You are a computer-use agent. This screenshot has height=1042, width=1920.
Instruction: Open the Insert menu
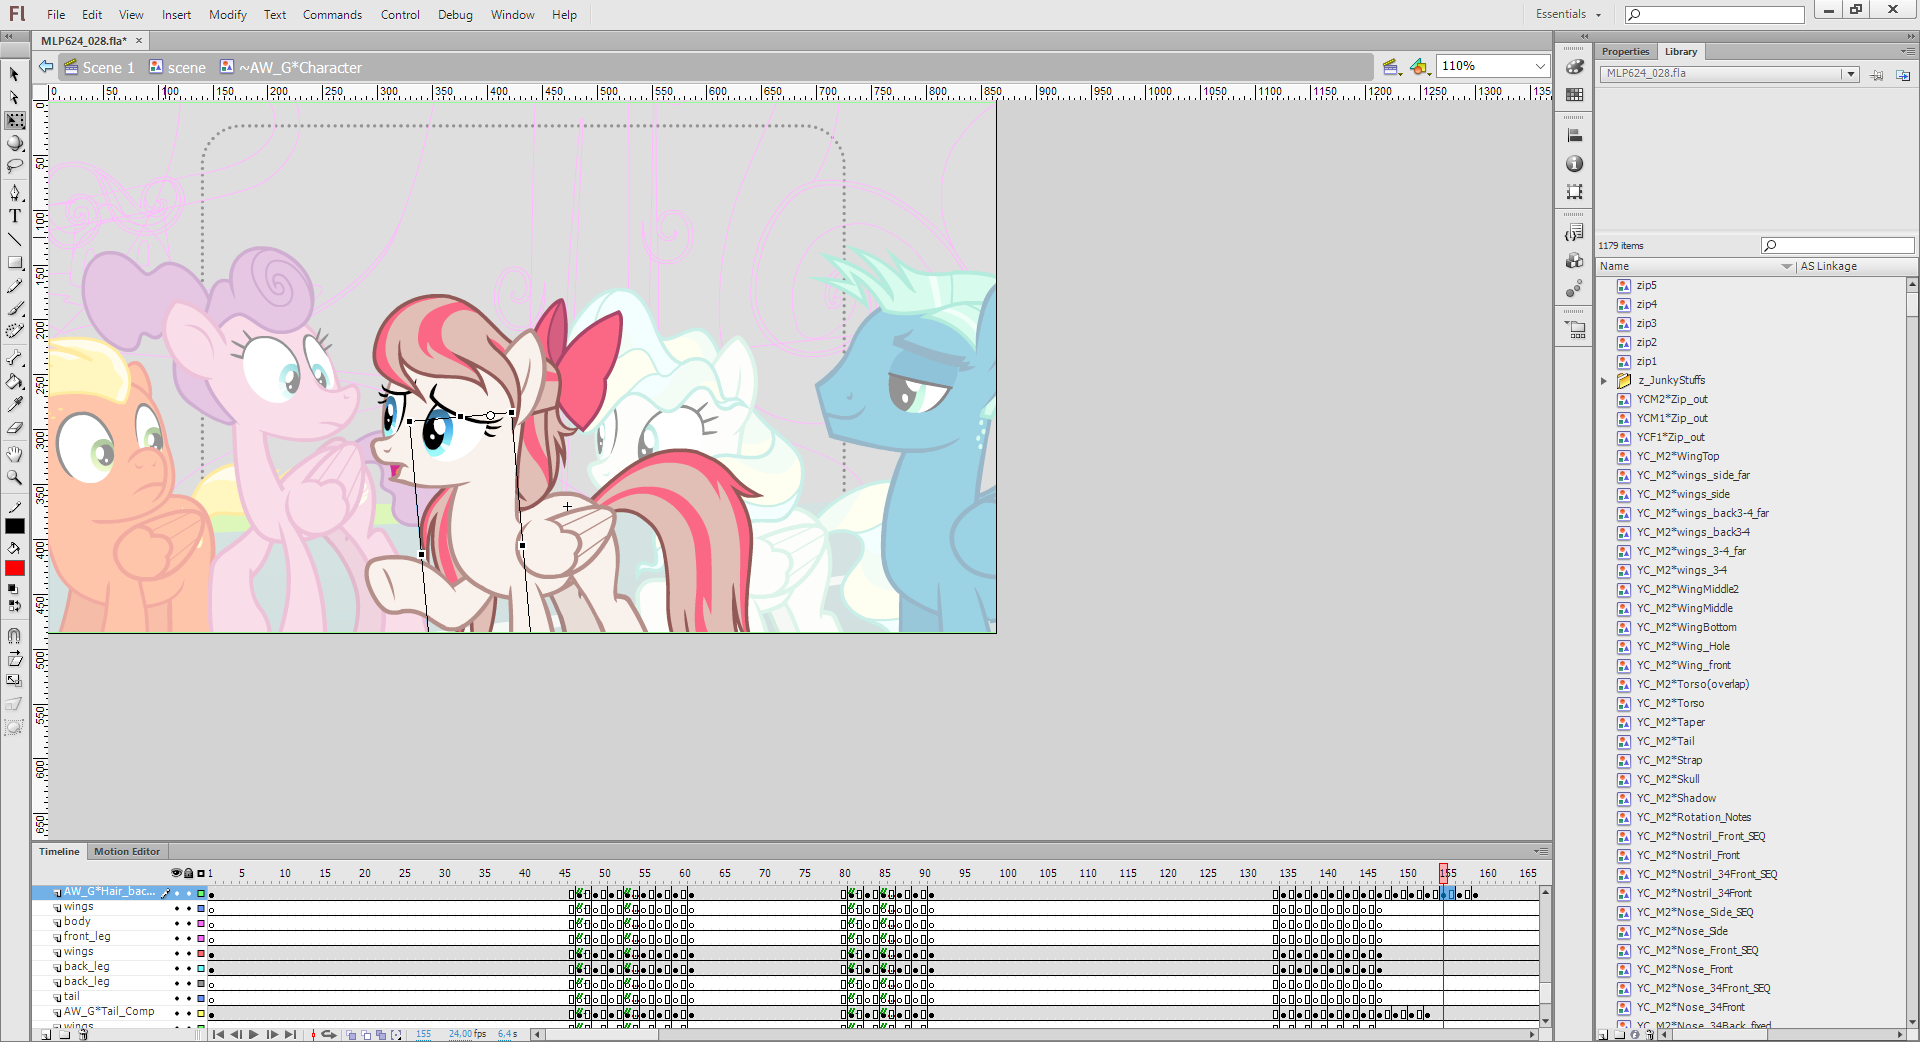tap(177, 14)
